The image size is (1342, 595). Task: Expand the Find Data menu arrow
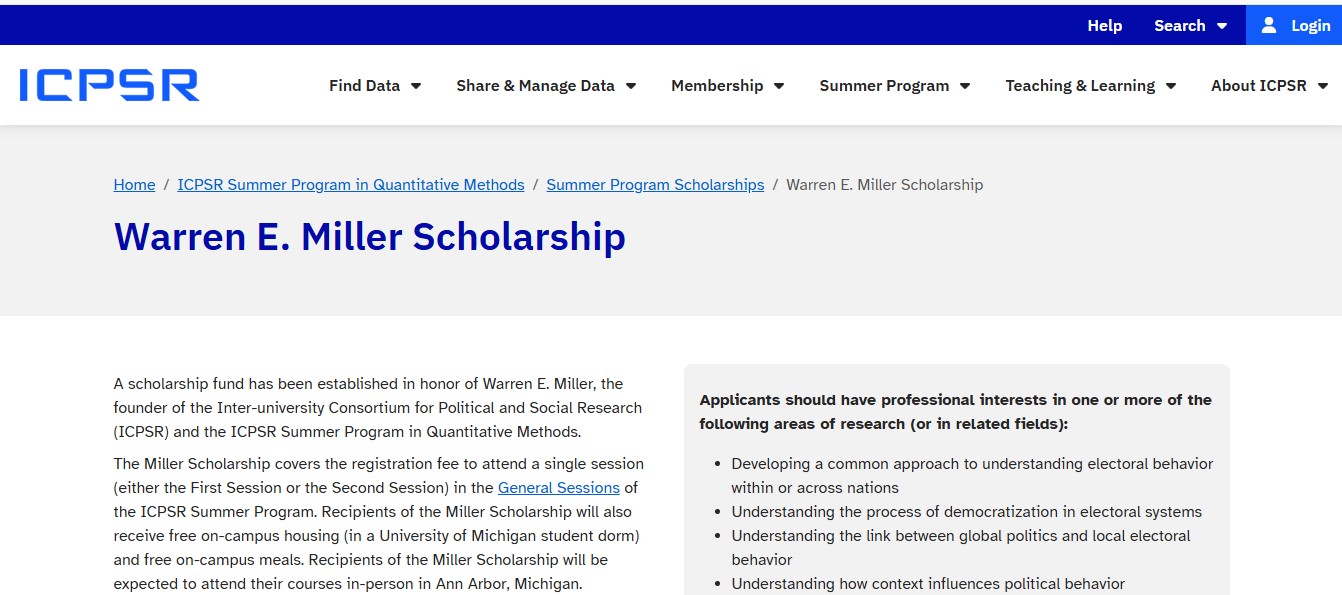pos(416,86)
